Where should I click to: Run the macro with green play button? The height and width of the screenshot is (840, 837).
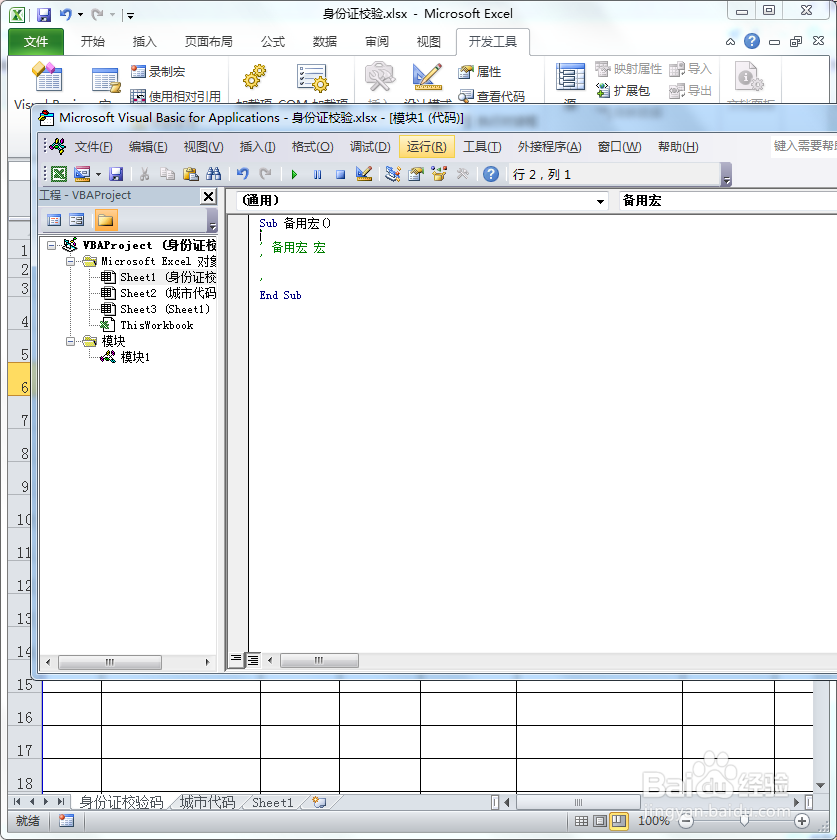tap(294, 174)
